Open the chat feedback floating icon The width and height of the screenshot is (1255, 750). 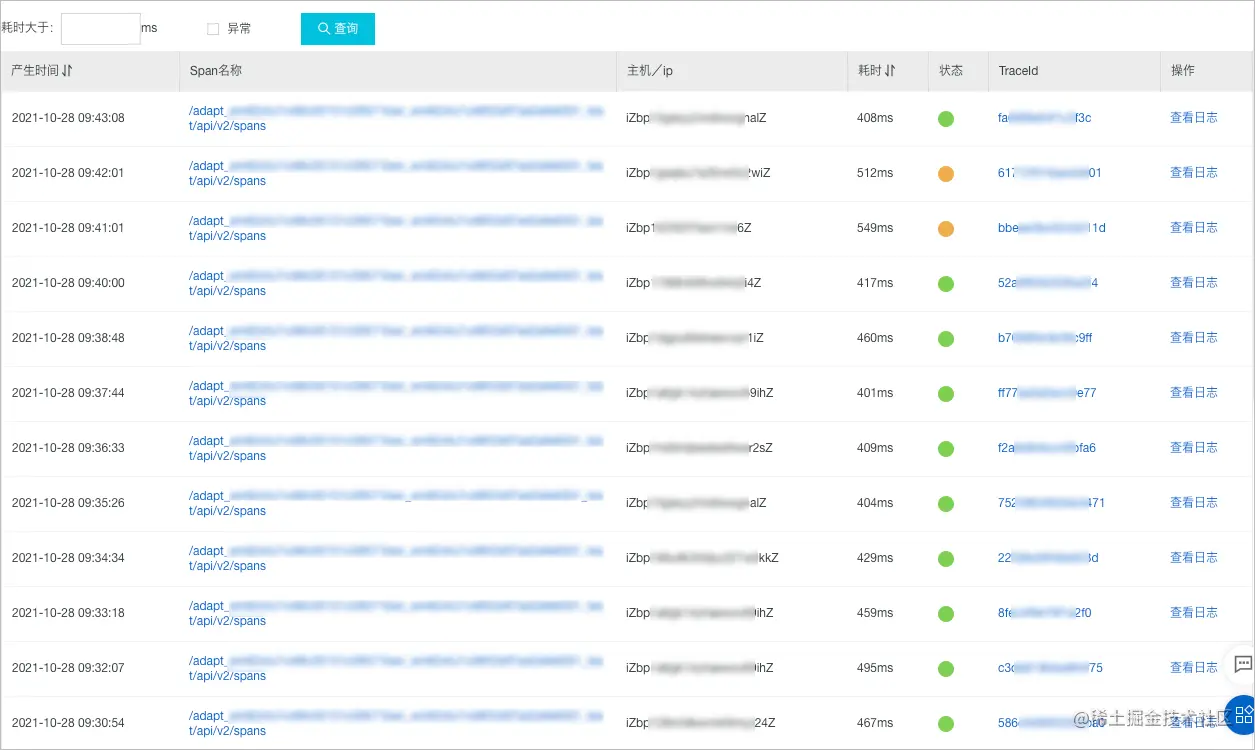pyautogui.click(x=1242, y=664)
